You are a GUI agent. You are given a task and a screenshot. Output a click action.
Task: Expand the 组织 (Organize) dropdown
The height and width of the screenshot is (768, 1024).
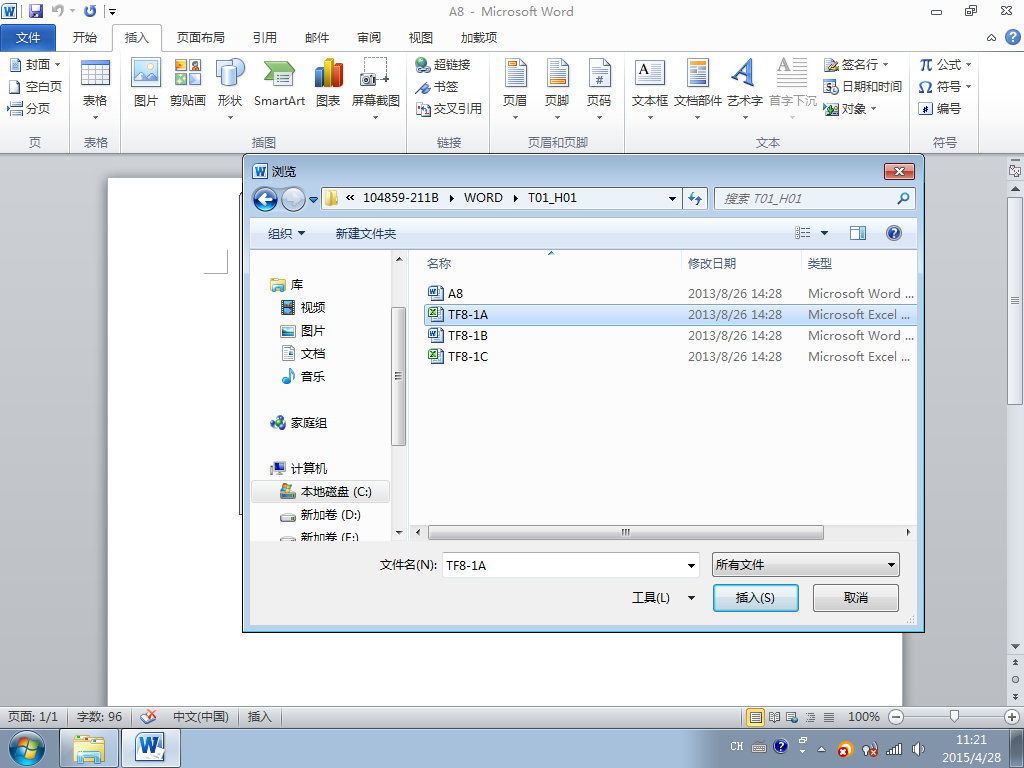click(x=286, y=234)
